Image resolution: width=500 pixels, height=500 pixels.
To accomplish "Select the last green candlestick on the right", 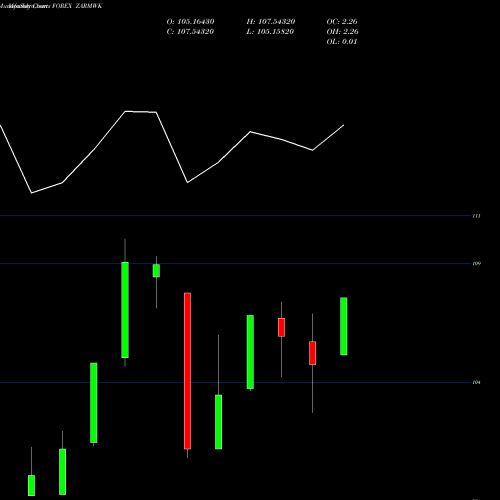I will click(344, 326).
